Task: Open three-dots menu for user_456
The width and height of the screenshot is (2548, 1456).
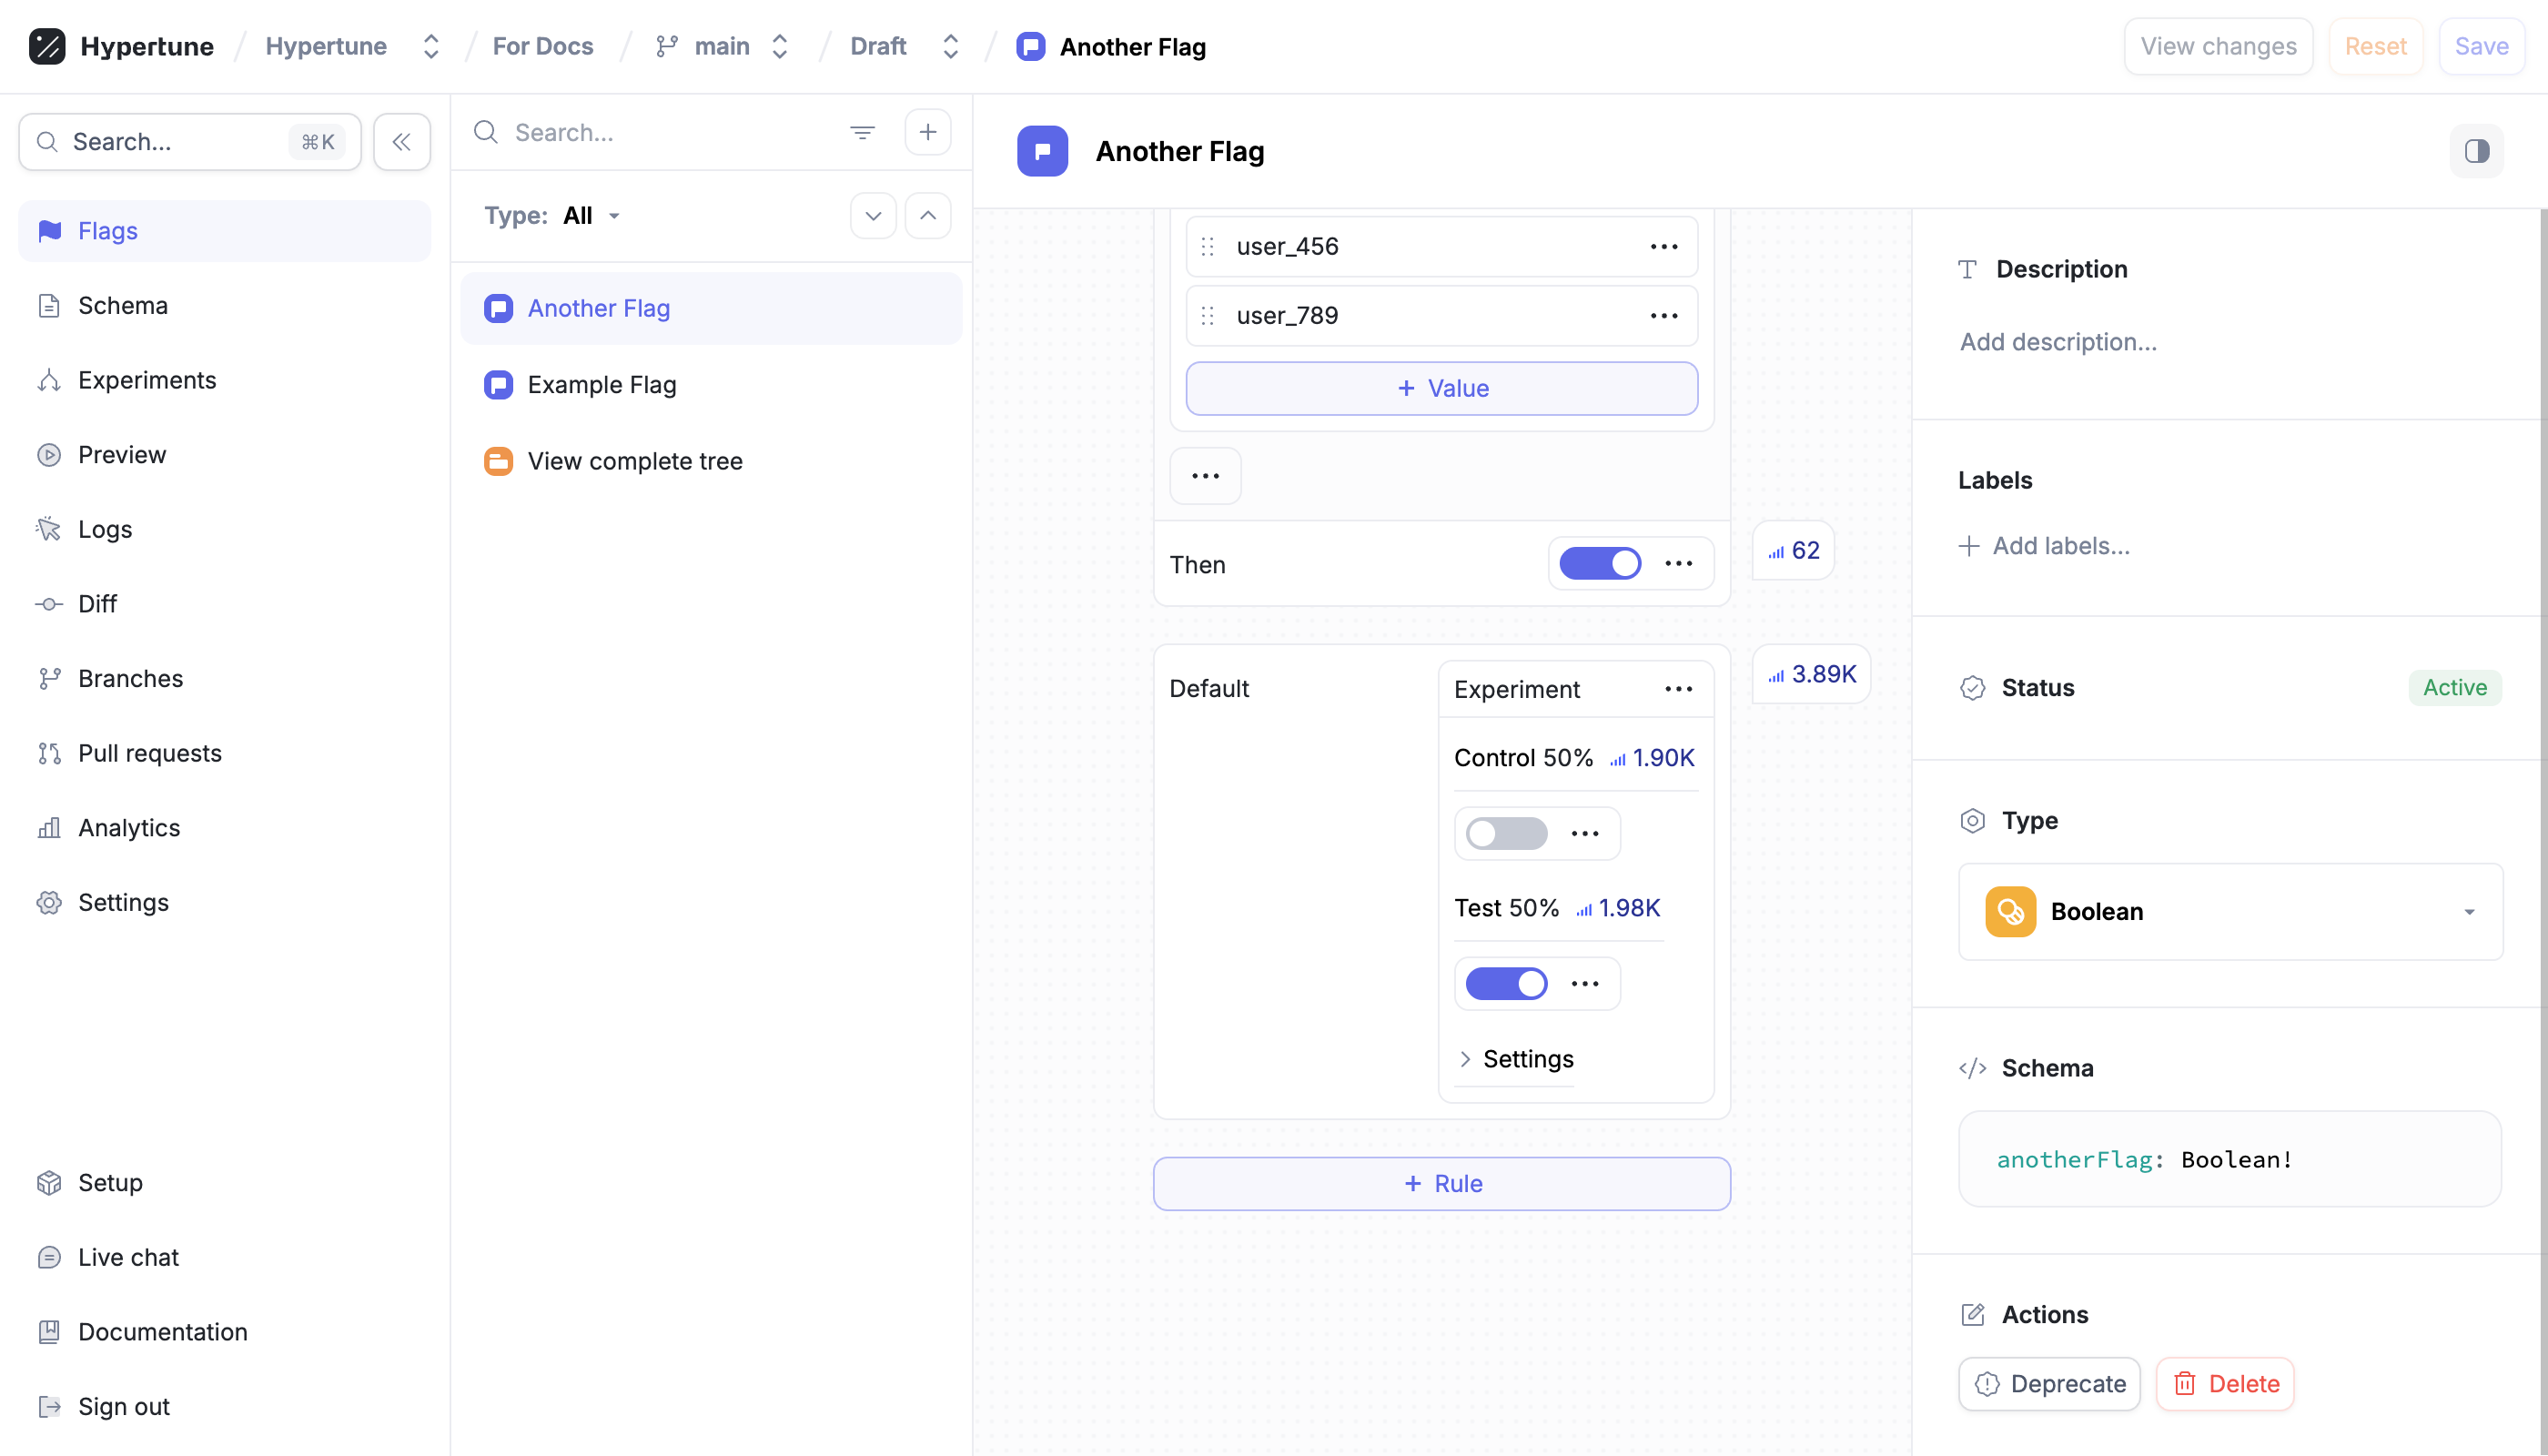Action: point(1663,246)
